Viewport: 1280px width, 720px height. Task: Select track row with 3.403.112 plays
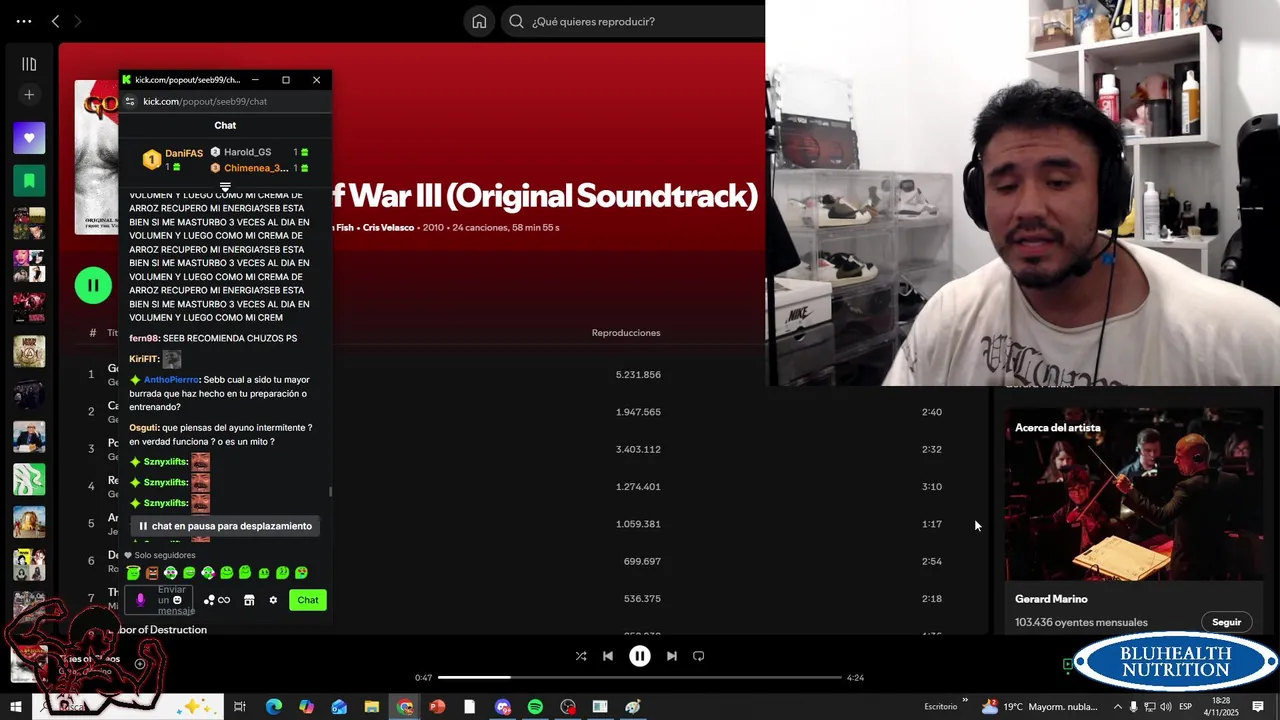(522, 449)
